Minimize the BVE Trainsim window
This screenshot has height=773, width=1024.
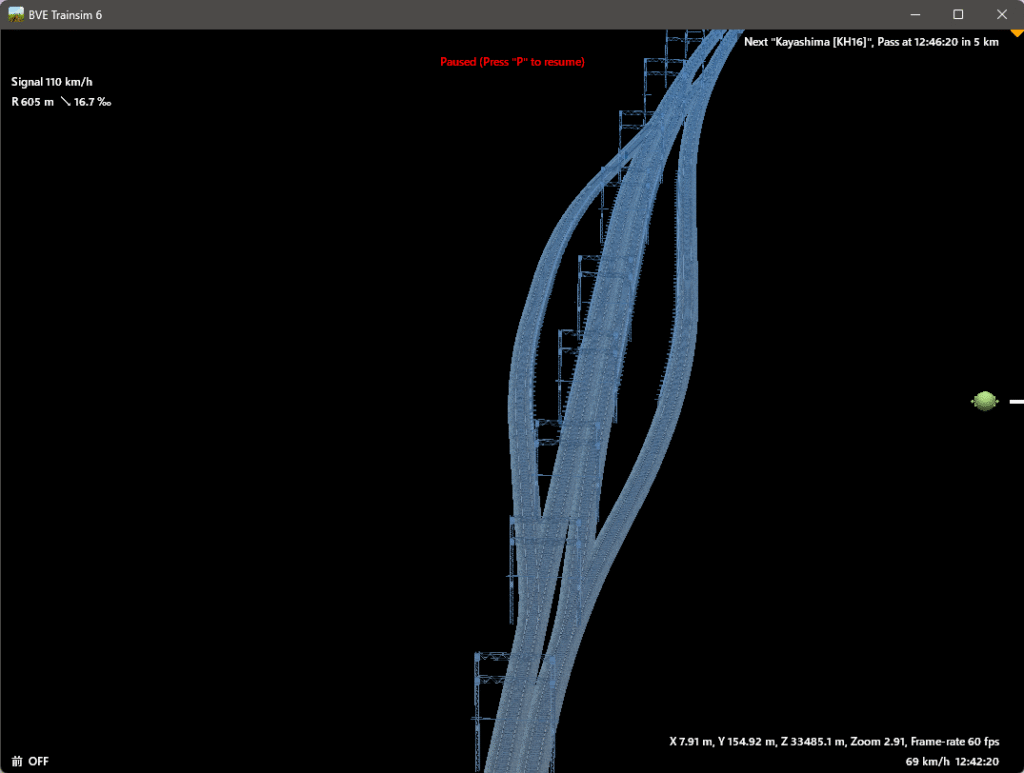[x=914, y=14]
